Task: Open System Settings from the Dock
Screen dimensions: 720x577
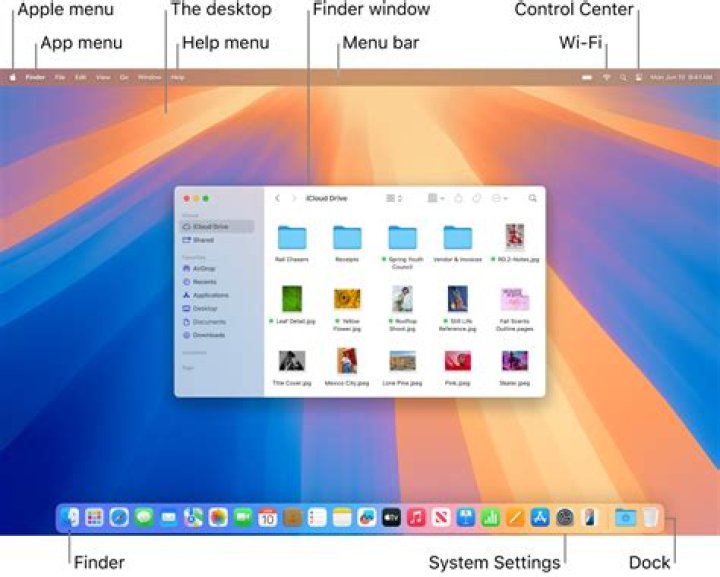Action: [565, 518]
